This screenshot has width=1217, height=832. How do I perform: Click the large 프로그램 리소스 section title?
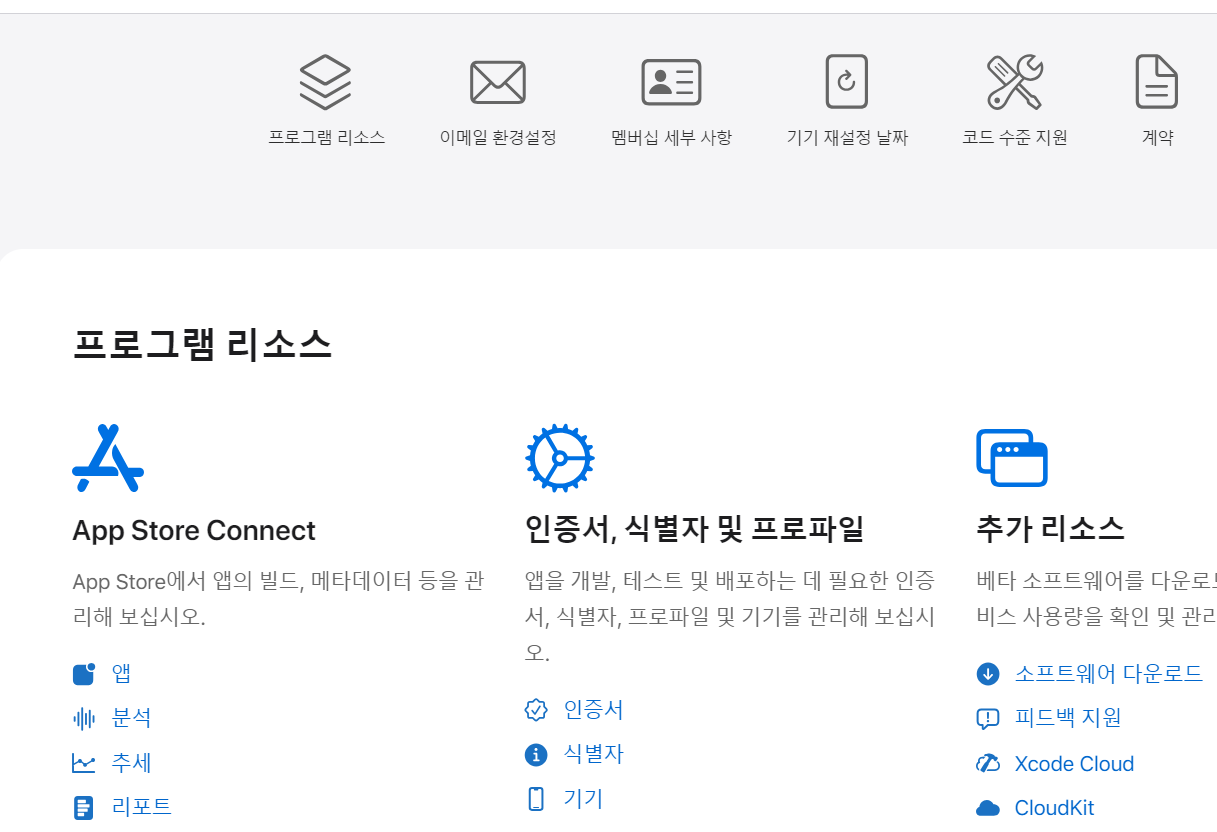pyautogui.click(x=202, y=345)
